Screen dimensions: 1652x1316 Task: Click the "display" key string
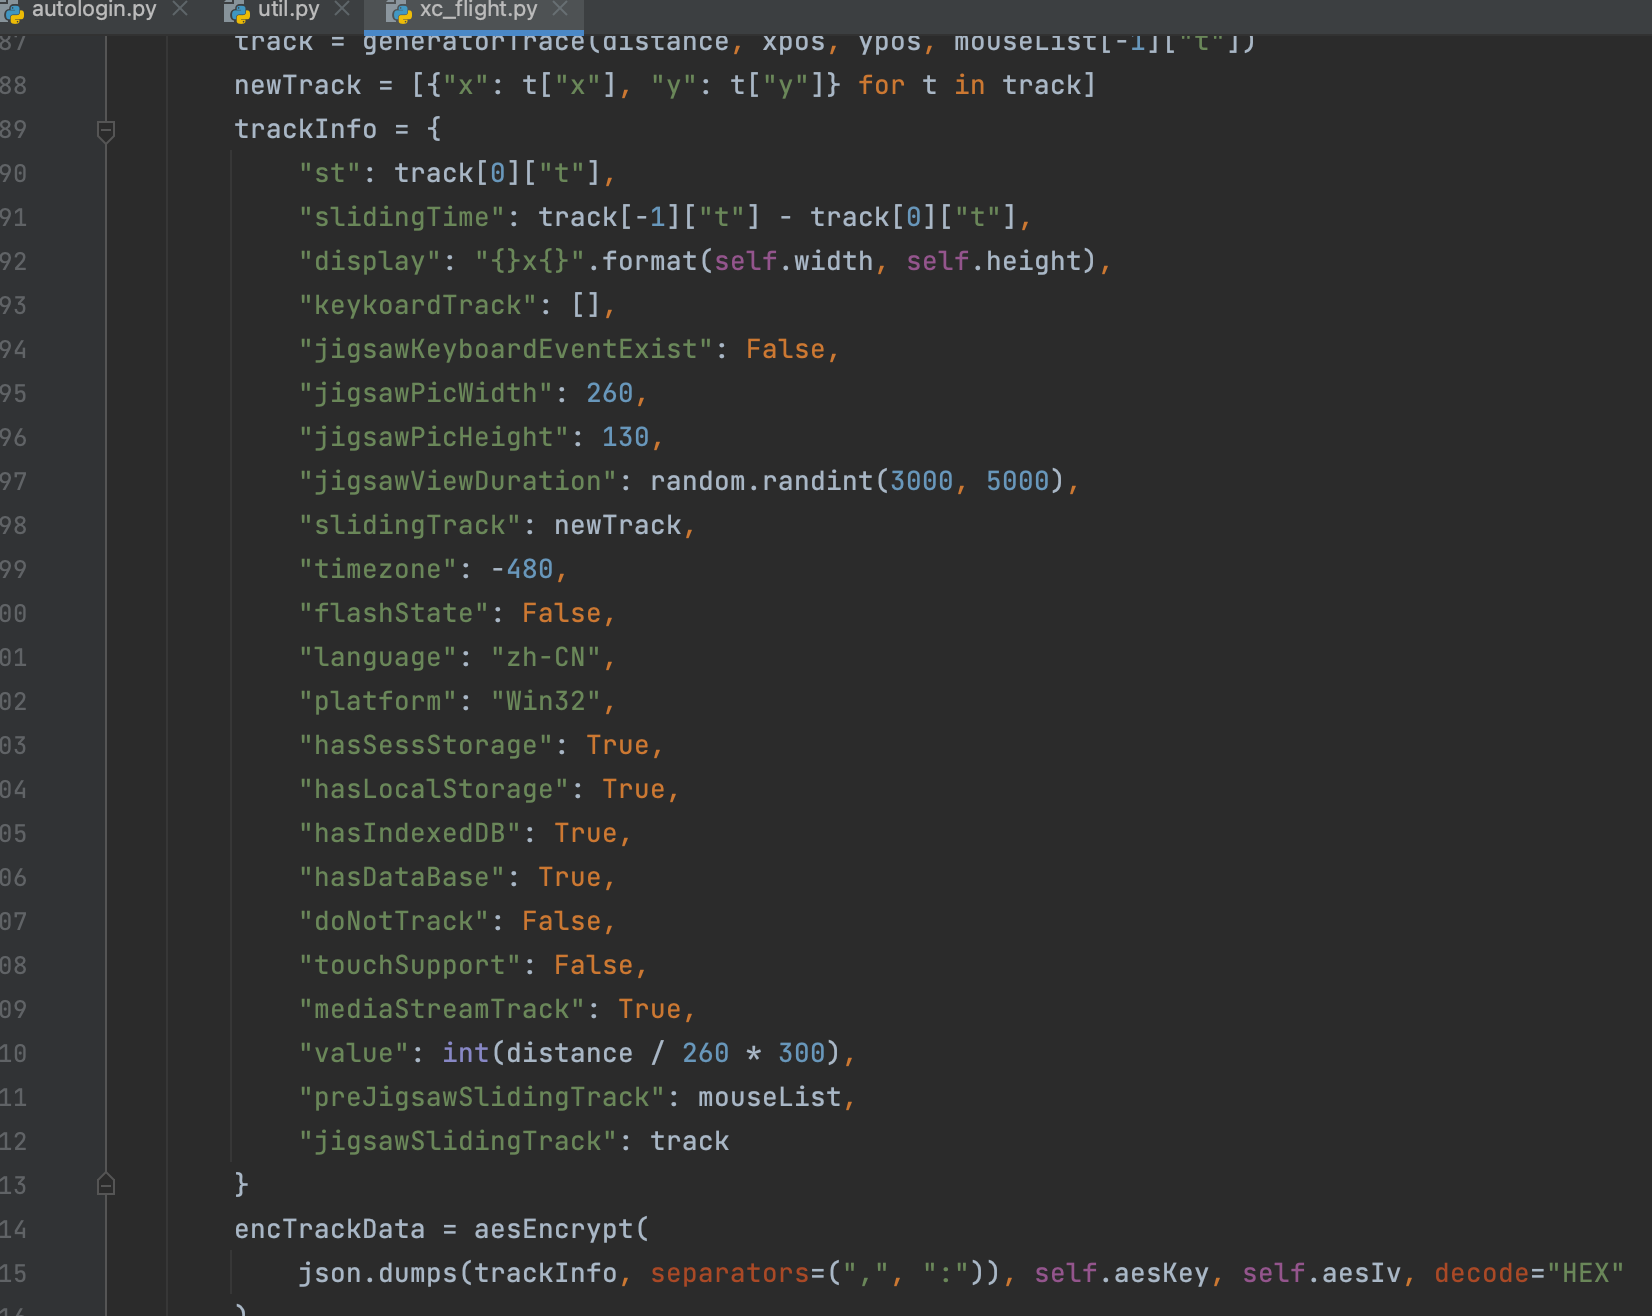point(370,261)
